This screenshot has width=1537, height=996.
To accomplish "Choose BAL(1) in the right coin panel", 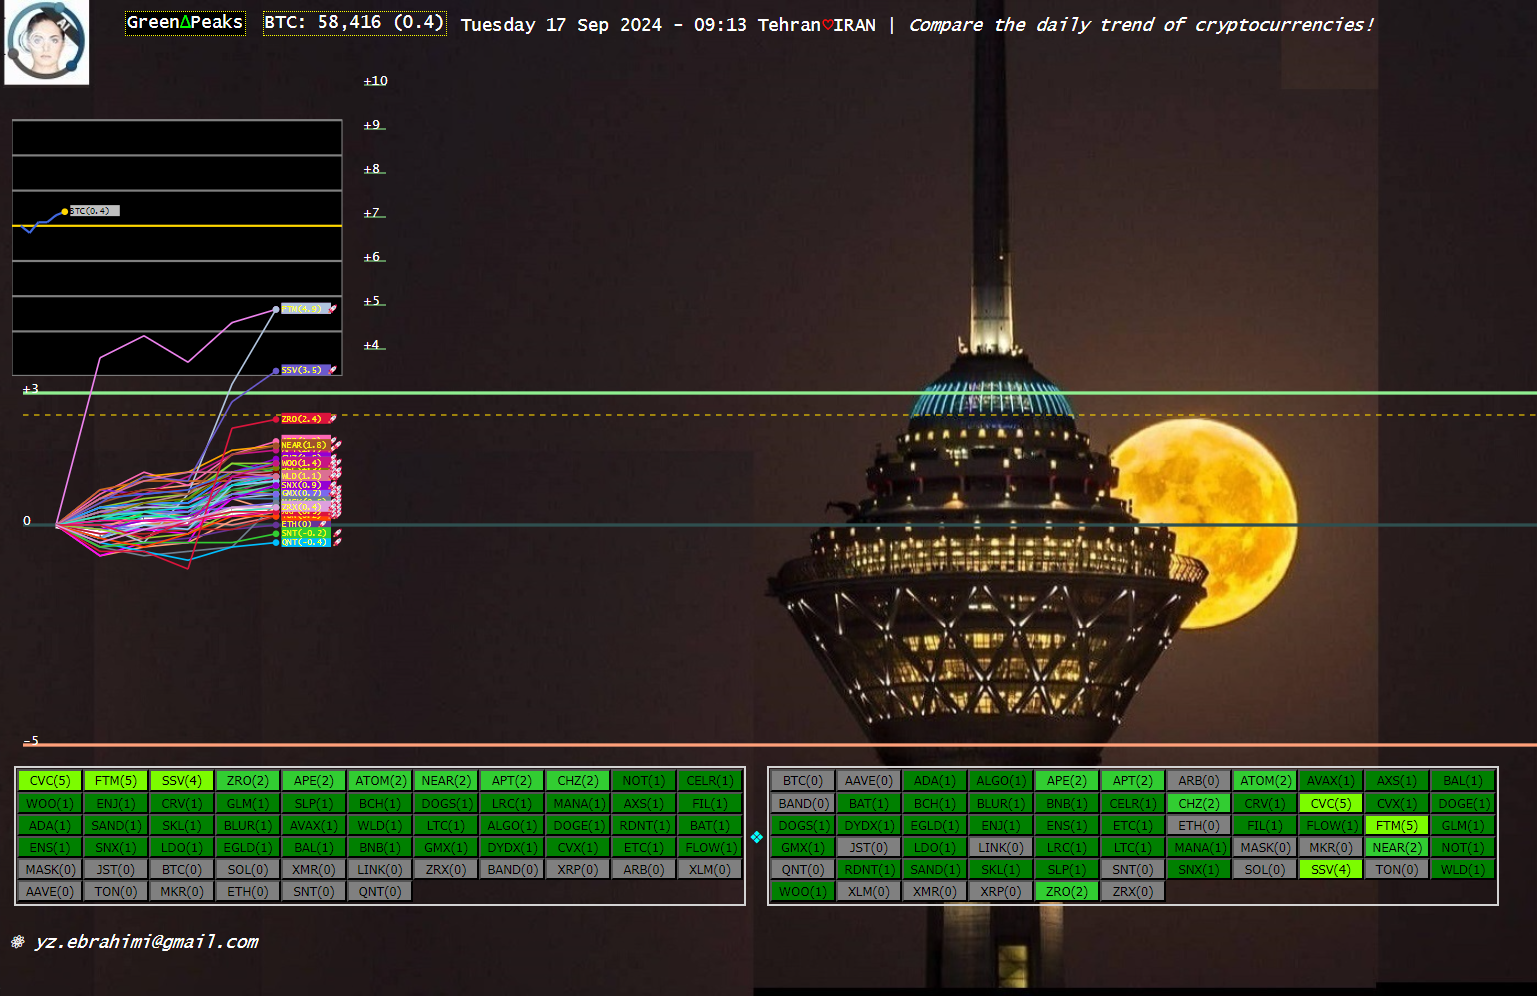I will pos(1463,781).
